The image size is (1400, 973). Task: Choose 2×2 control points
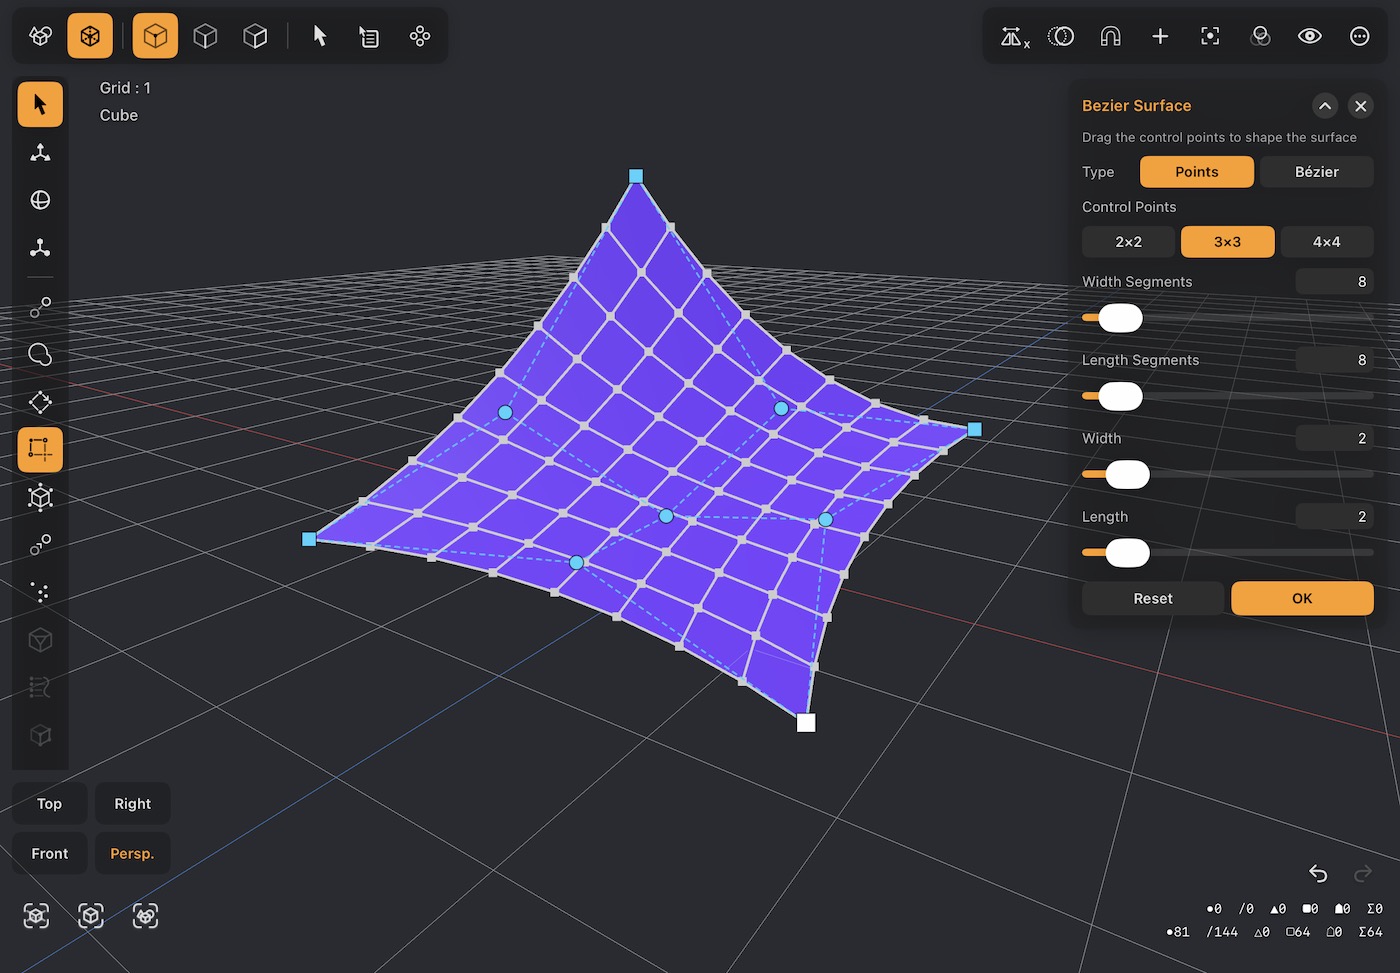click(1128, 242)
